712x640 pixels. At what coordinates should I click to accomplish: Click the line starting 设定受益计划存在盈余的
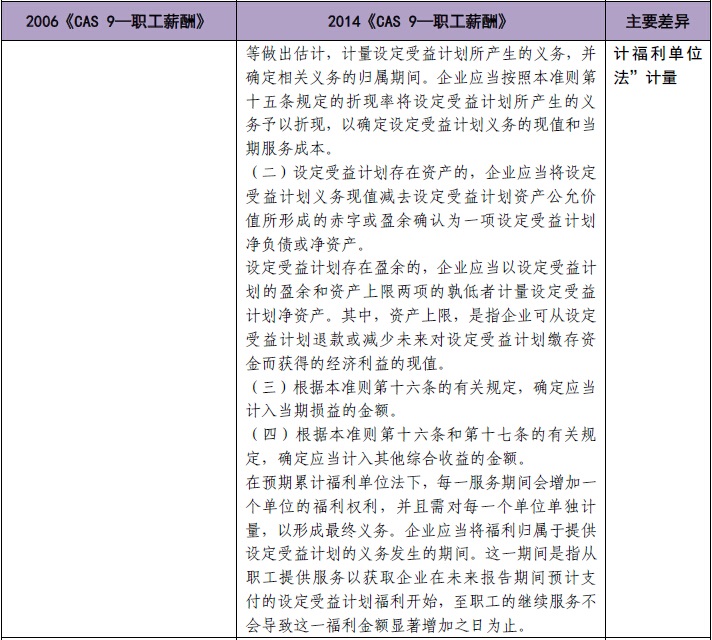point(420,268)
